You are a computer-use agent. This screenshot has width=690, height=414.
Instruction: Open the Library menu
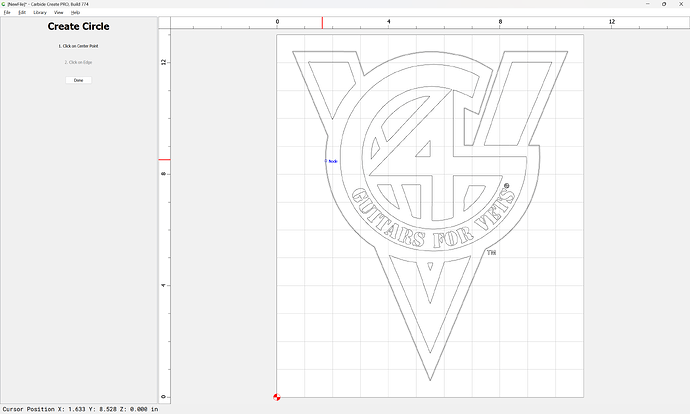40,12
